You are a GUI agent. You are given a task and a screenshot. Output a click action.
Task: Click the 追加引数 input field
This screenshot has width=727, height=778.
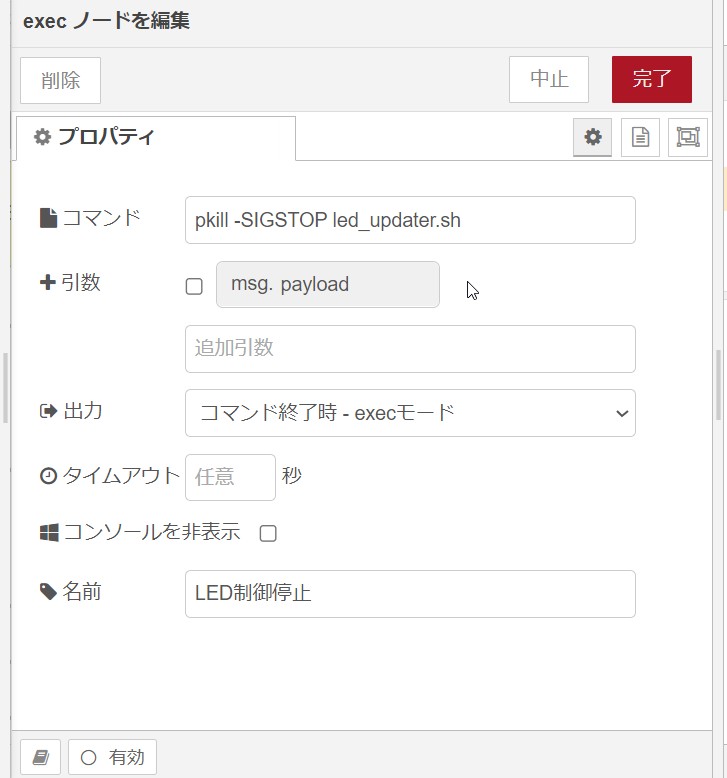(x=410, y=349)
